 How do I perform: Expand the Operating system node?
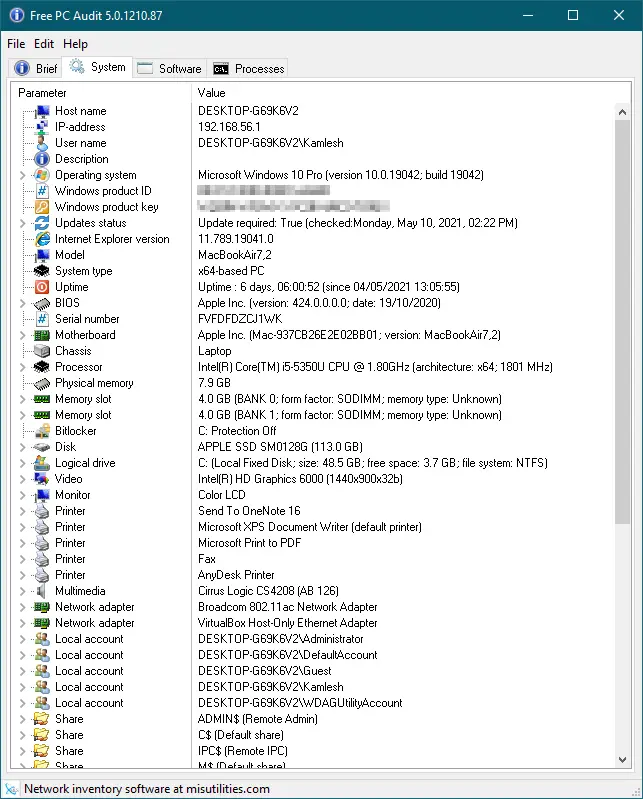coord(22,175)
